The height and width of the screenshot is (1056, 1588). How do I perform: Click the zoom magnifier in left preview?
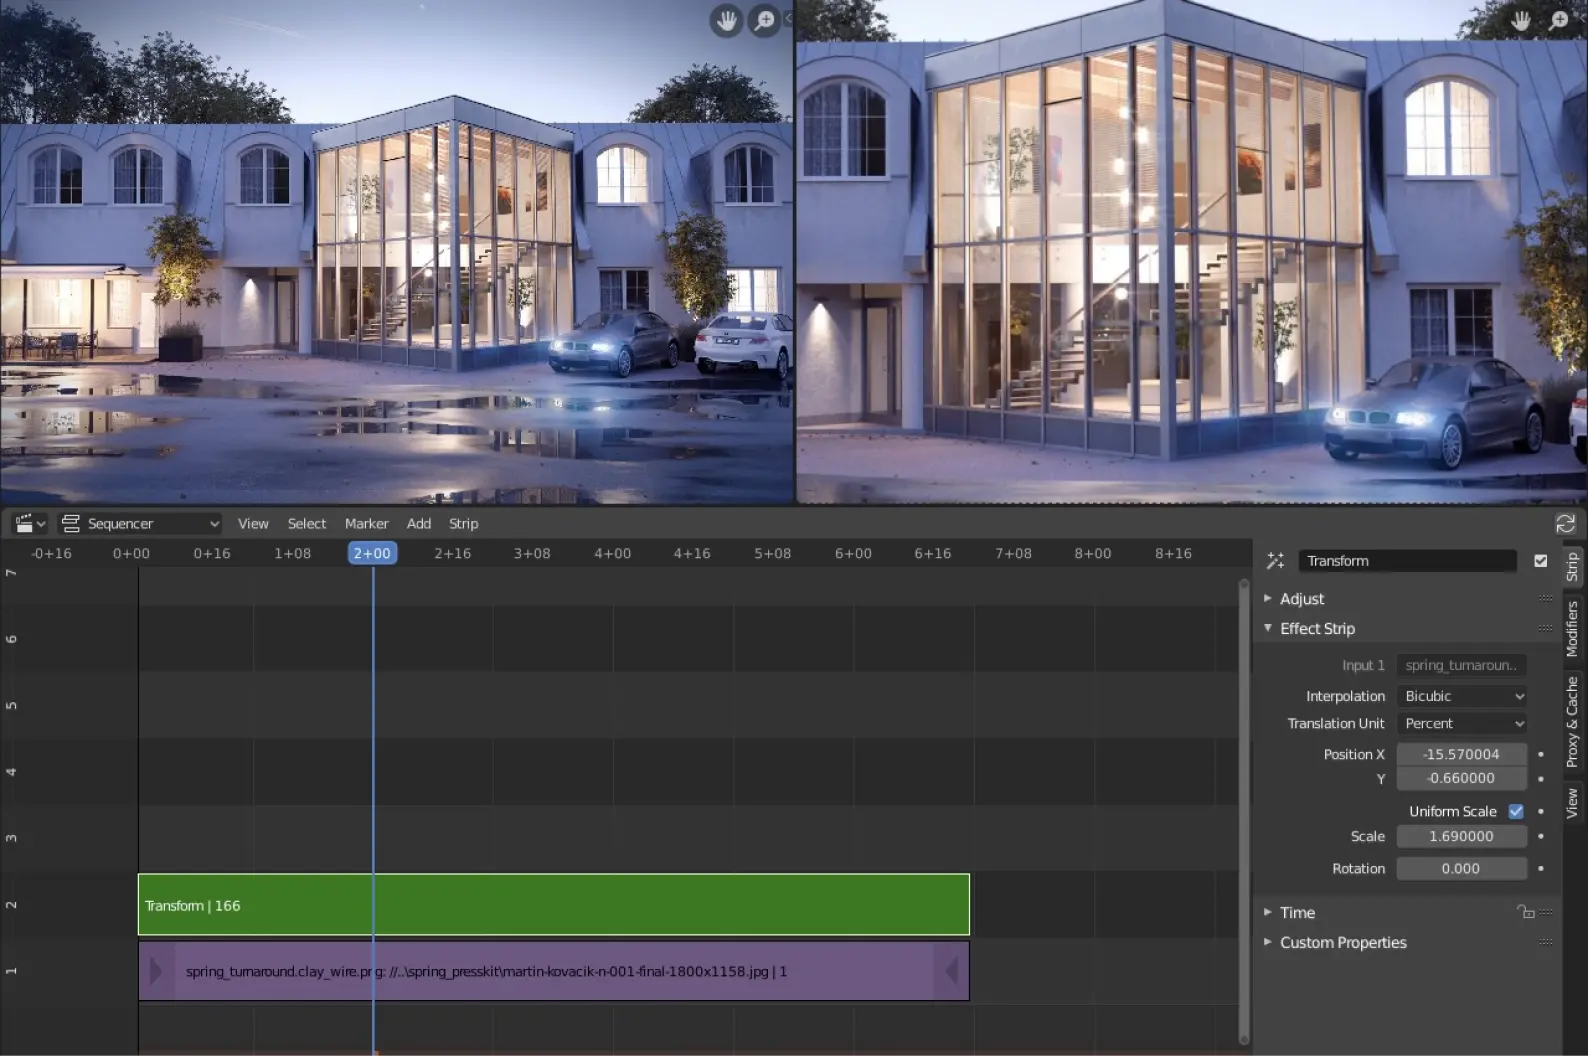pos(764,21)
